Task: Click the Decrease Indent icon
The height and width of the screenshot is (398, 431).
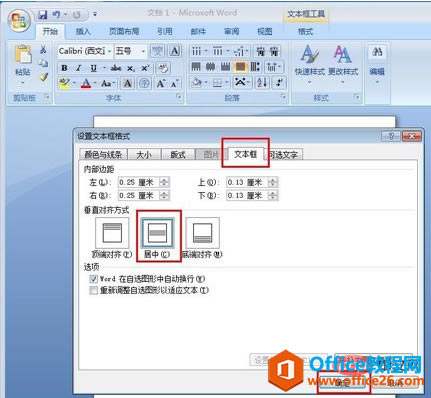Action: [x=260, y=51]
